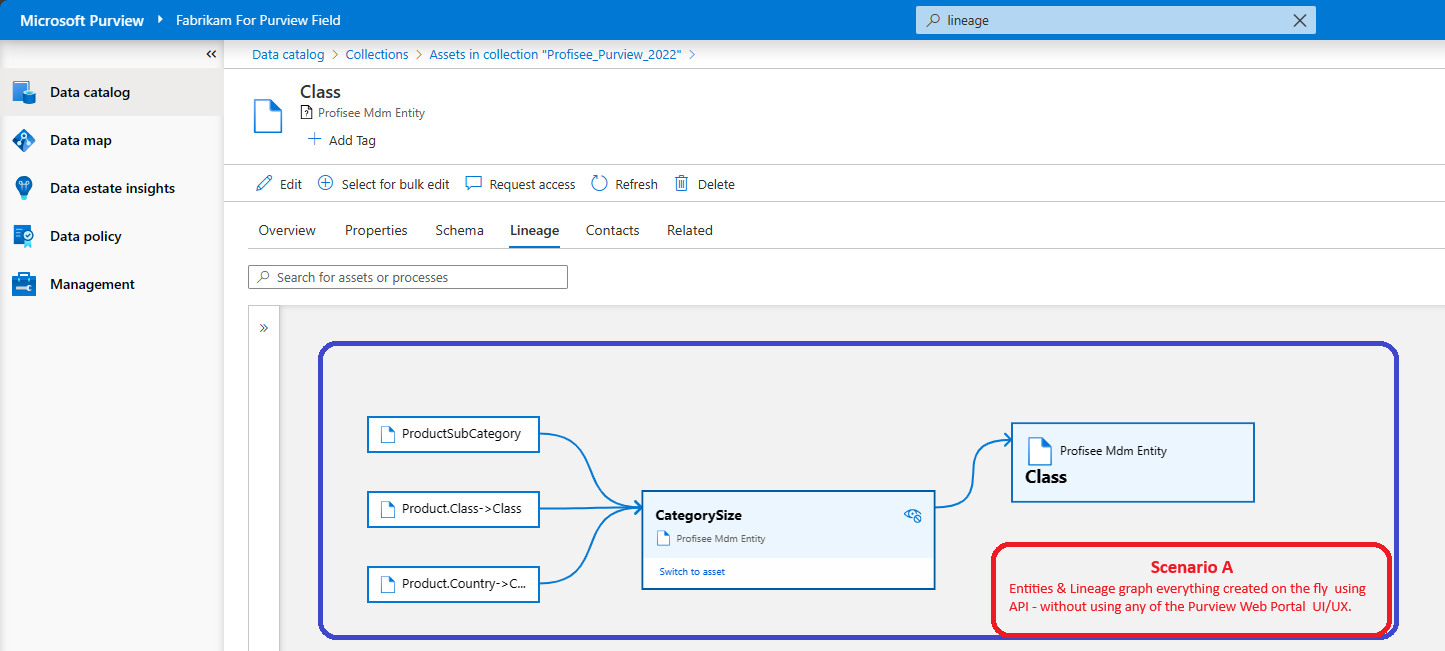Click the Select for bulk edit plus icon

click(x=325, y=183)
